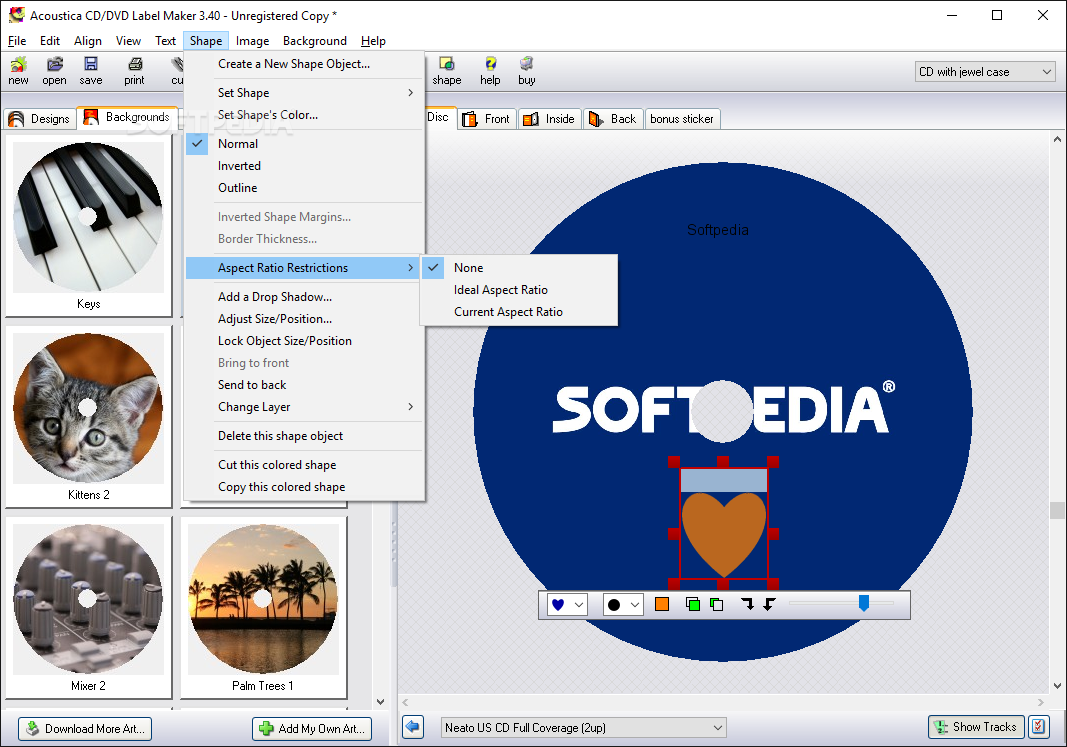The height and width of the screenshot is (747, 1067).
Task: Click the shape toolbar icon
Action: point(446,71)
